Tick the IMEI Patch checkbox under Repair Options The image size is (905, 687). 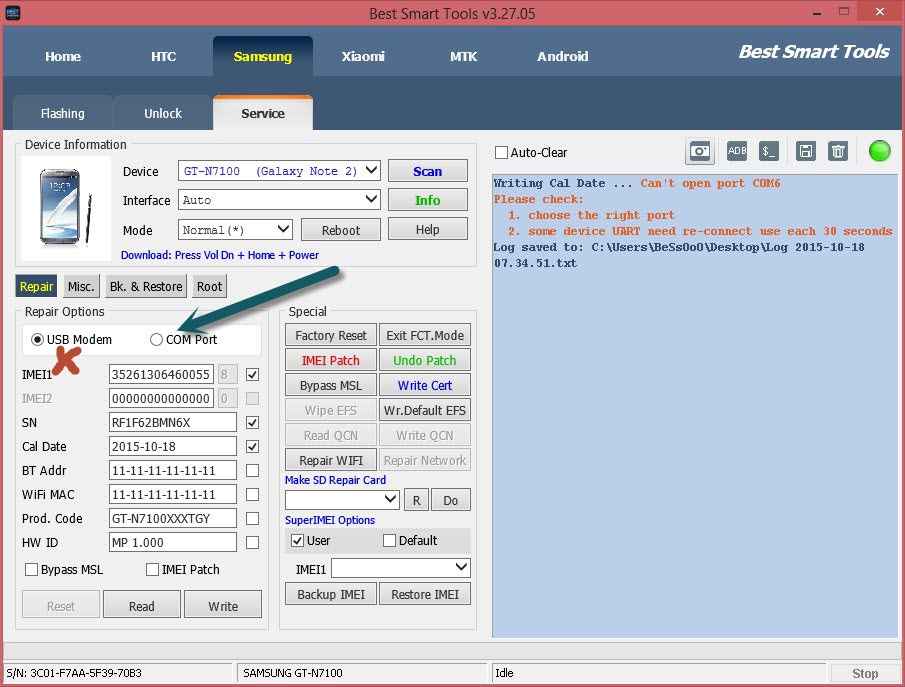[152, 570]
